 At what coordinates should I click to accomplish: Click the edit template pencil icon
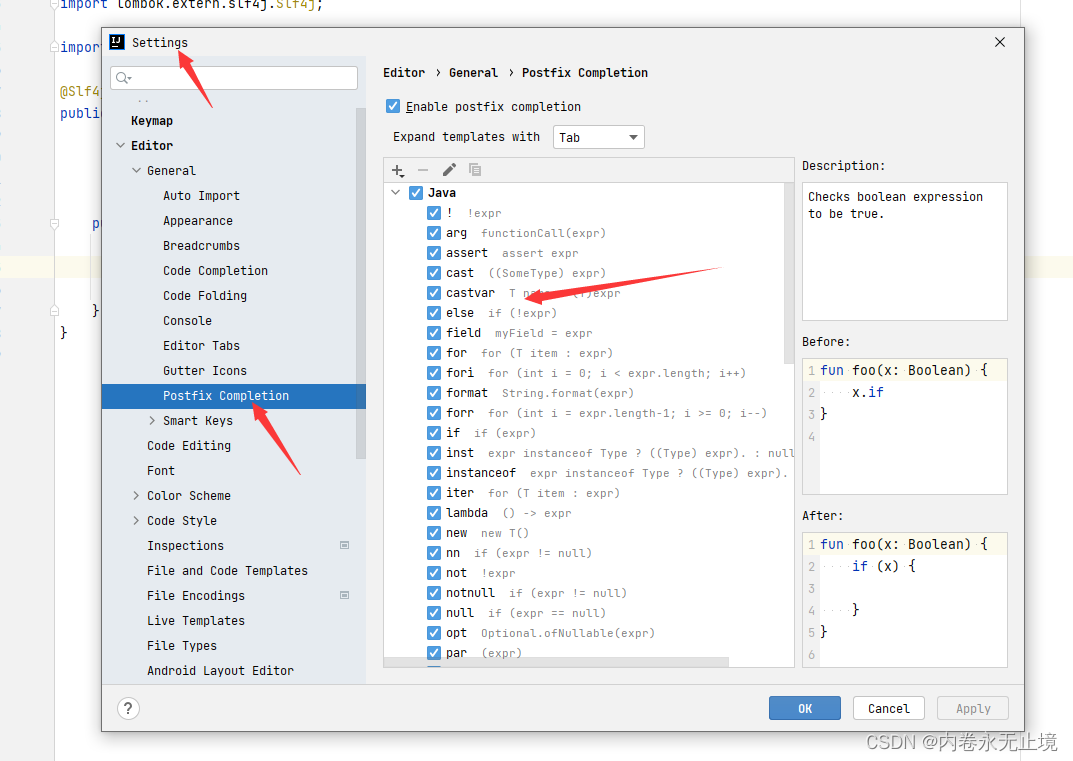pos(449,170)
